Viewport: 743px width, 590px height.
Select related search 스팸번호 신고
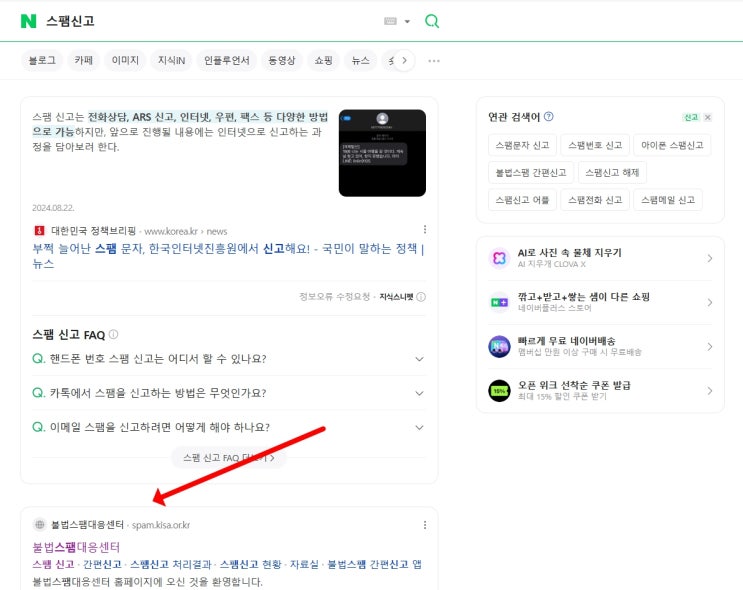pyautogui.click(x=595, y=145)
